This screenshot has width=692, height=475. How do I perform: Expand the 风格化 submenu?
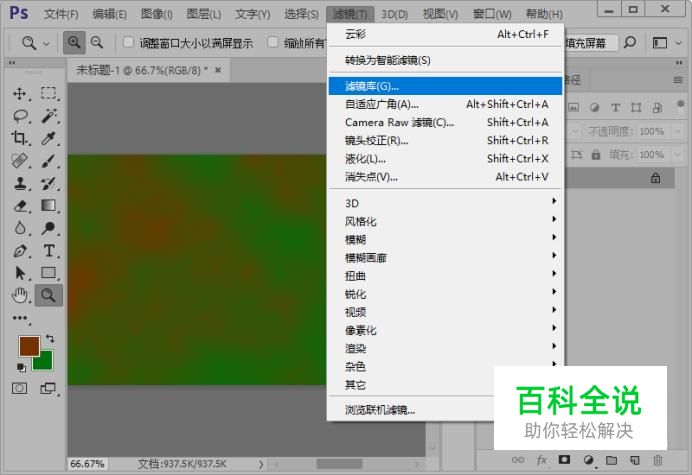point(446,221)
